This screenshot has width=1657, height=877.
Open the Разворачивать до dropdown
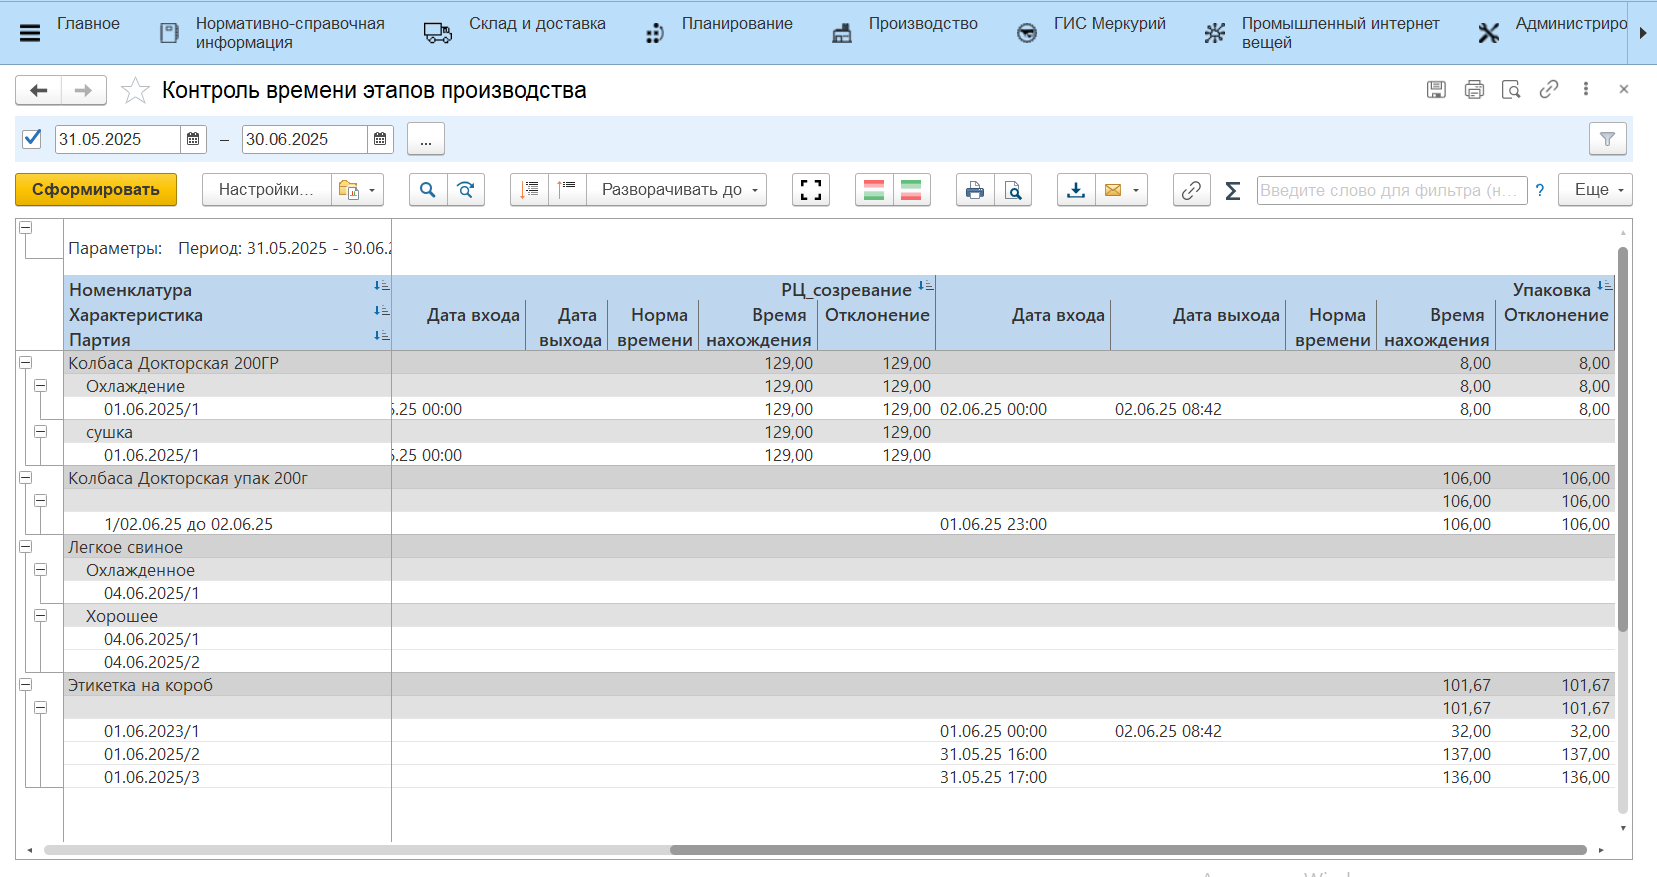(x=677, y=190)
